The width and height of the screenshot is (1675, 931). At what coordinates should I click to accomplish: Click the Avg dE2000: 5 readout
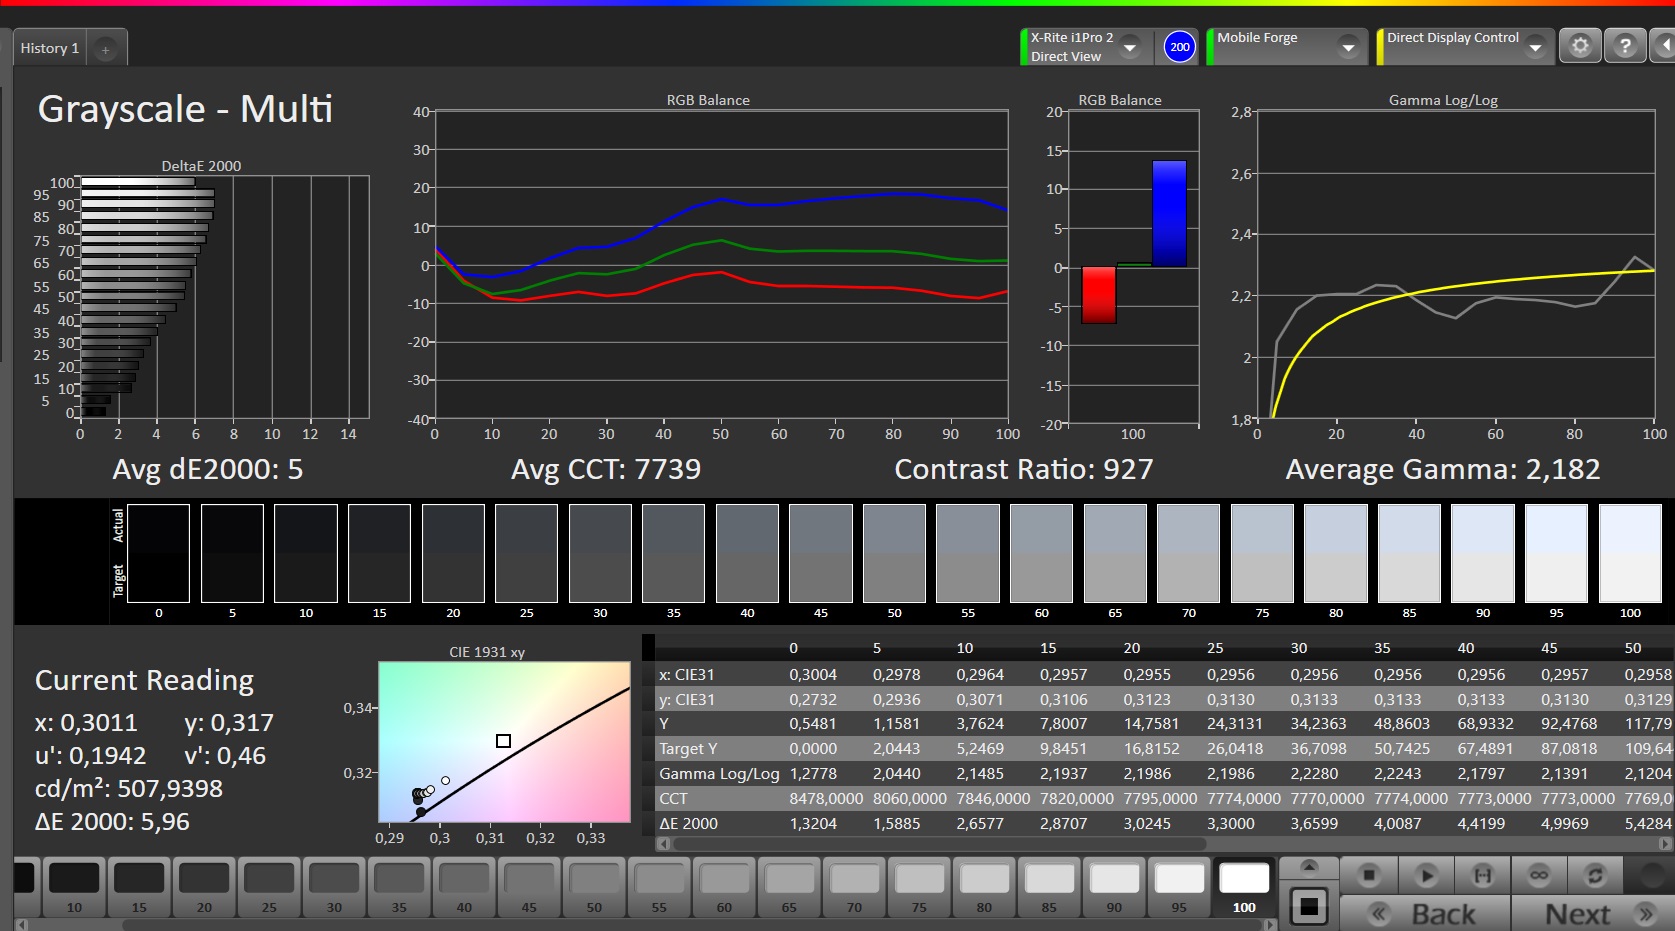tap(208, 469)
